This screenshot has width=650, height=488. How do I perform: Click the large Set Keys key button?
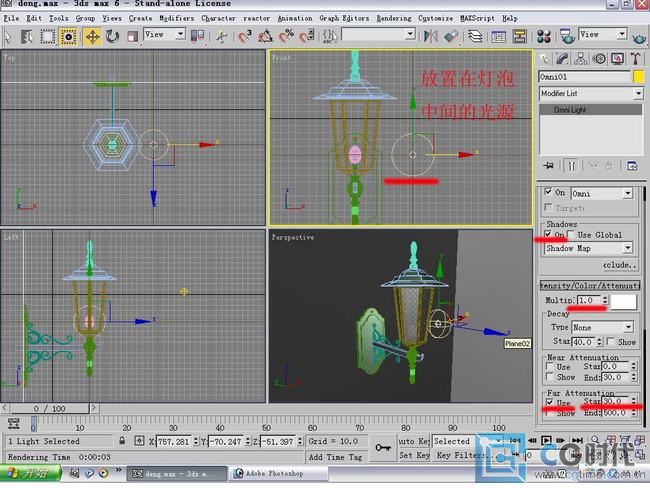coord(383,448)
